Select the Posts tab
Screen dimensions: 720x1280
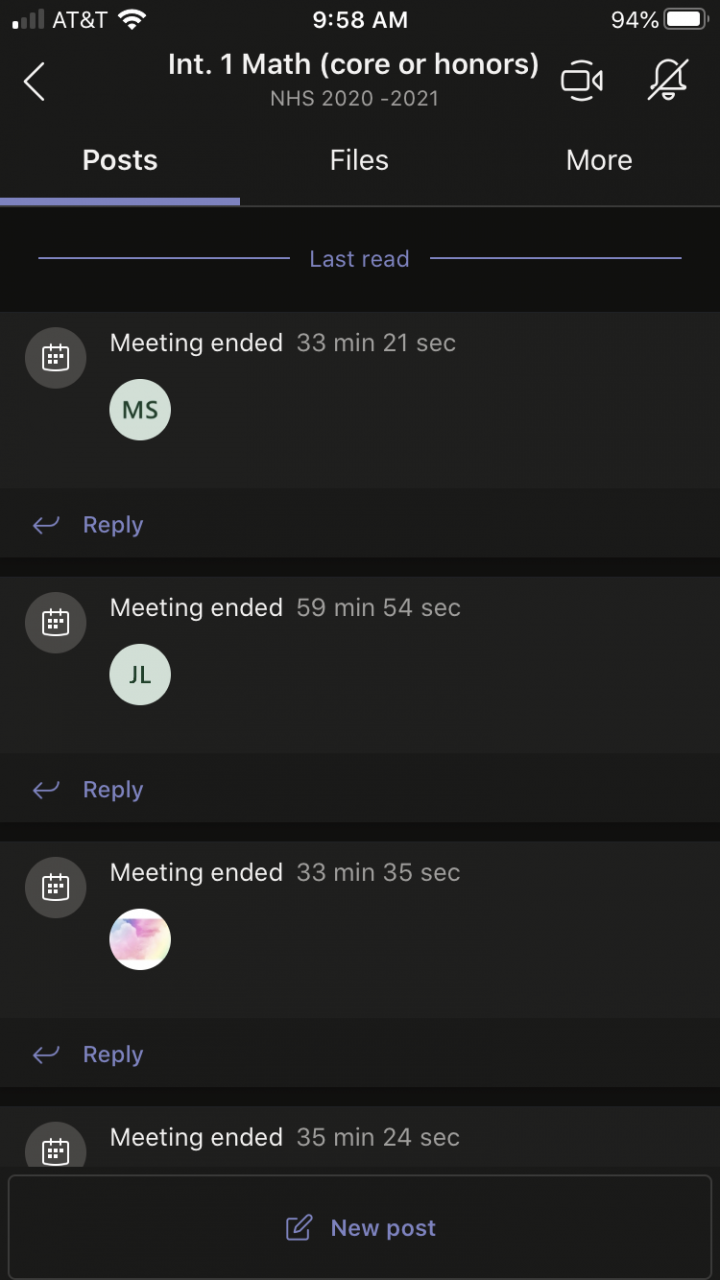click(120, 161)
